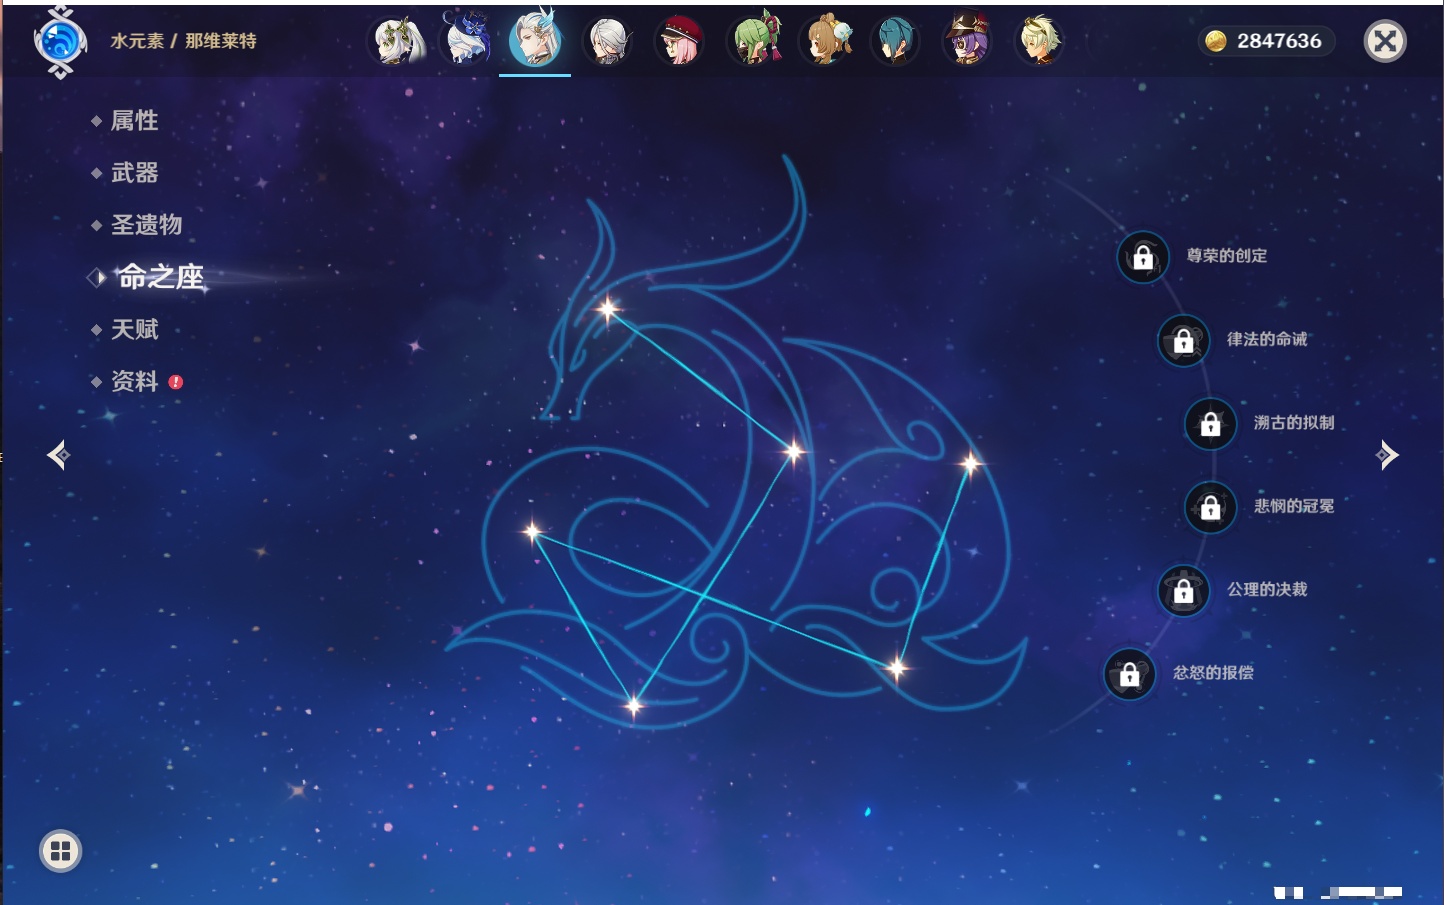Open the locked constellation 尊荣的创定
The height and width of the screenshot is (905, 1444).
pyautogui.click(x=1143, y=257)
